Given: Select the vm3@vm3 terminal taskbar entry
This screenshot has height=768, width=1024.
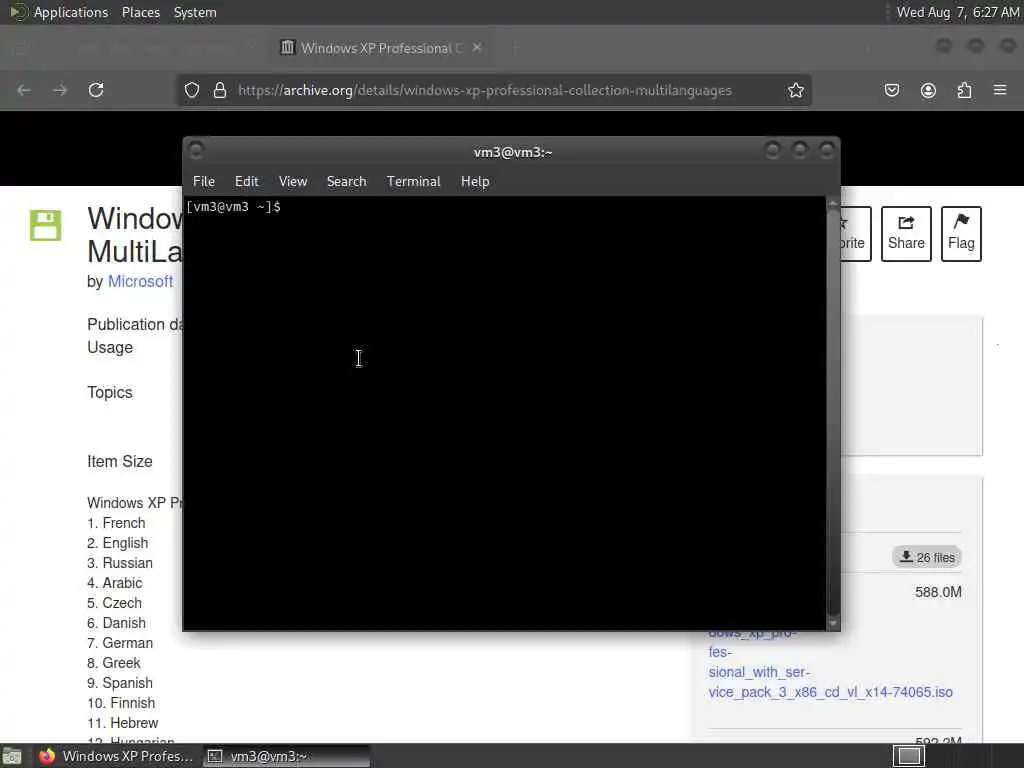Looking at the screenshot, I should (286, 756).
